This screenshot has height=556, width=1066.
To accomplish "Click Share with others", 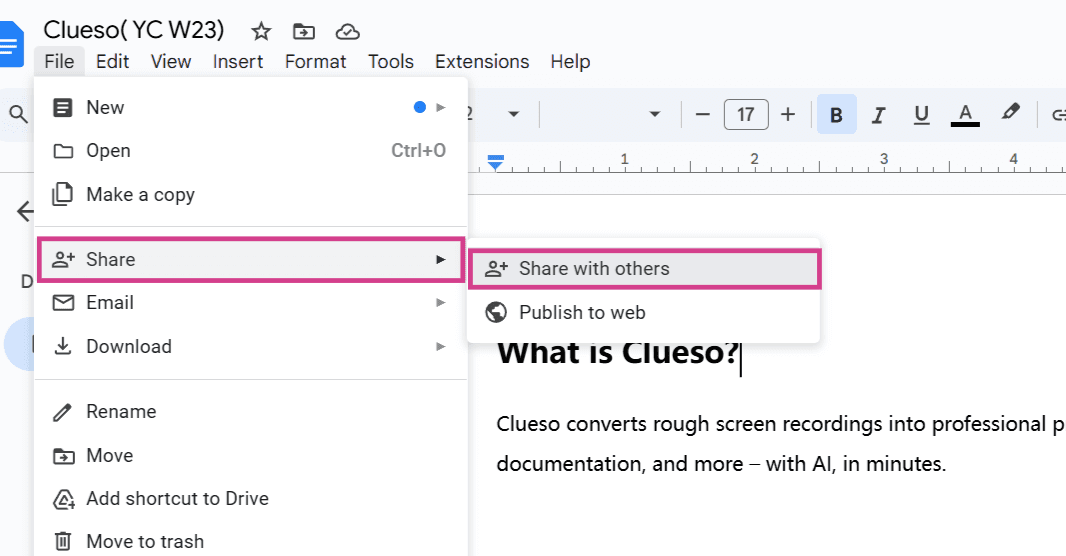I will tap(644, 268).
